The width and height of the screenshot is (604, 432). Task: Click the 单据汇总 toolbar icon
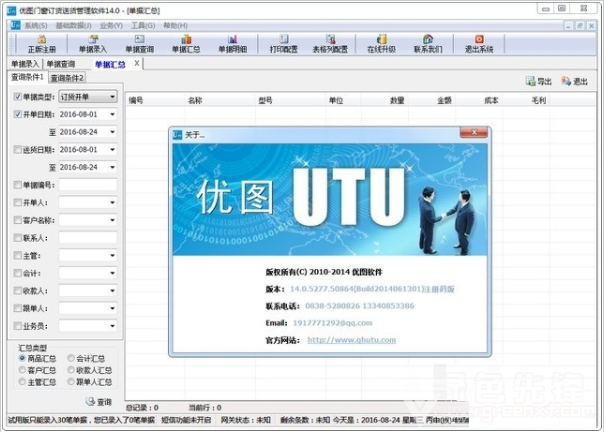pyautogui.click(x=186, y=44)
